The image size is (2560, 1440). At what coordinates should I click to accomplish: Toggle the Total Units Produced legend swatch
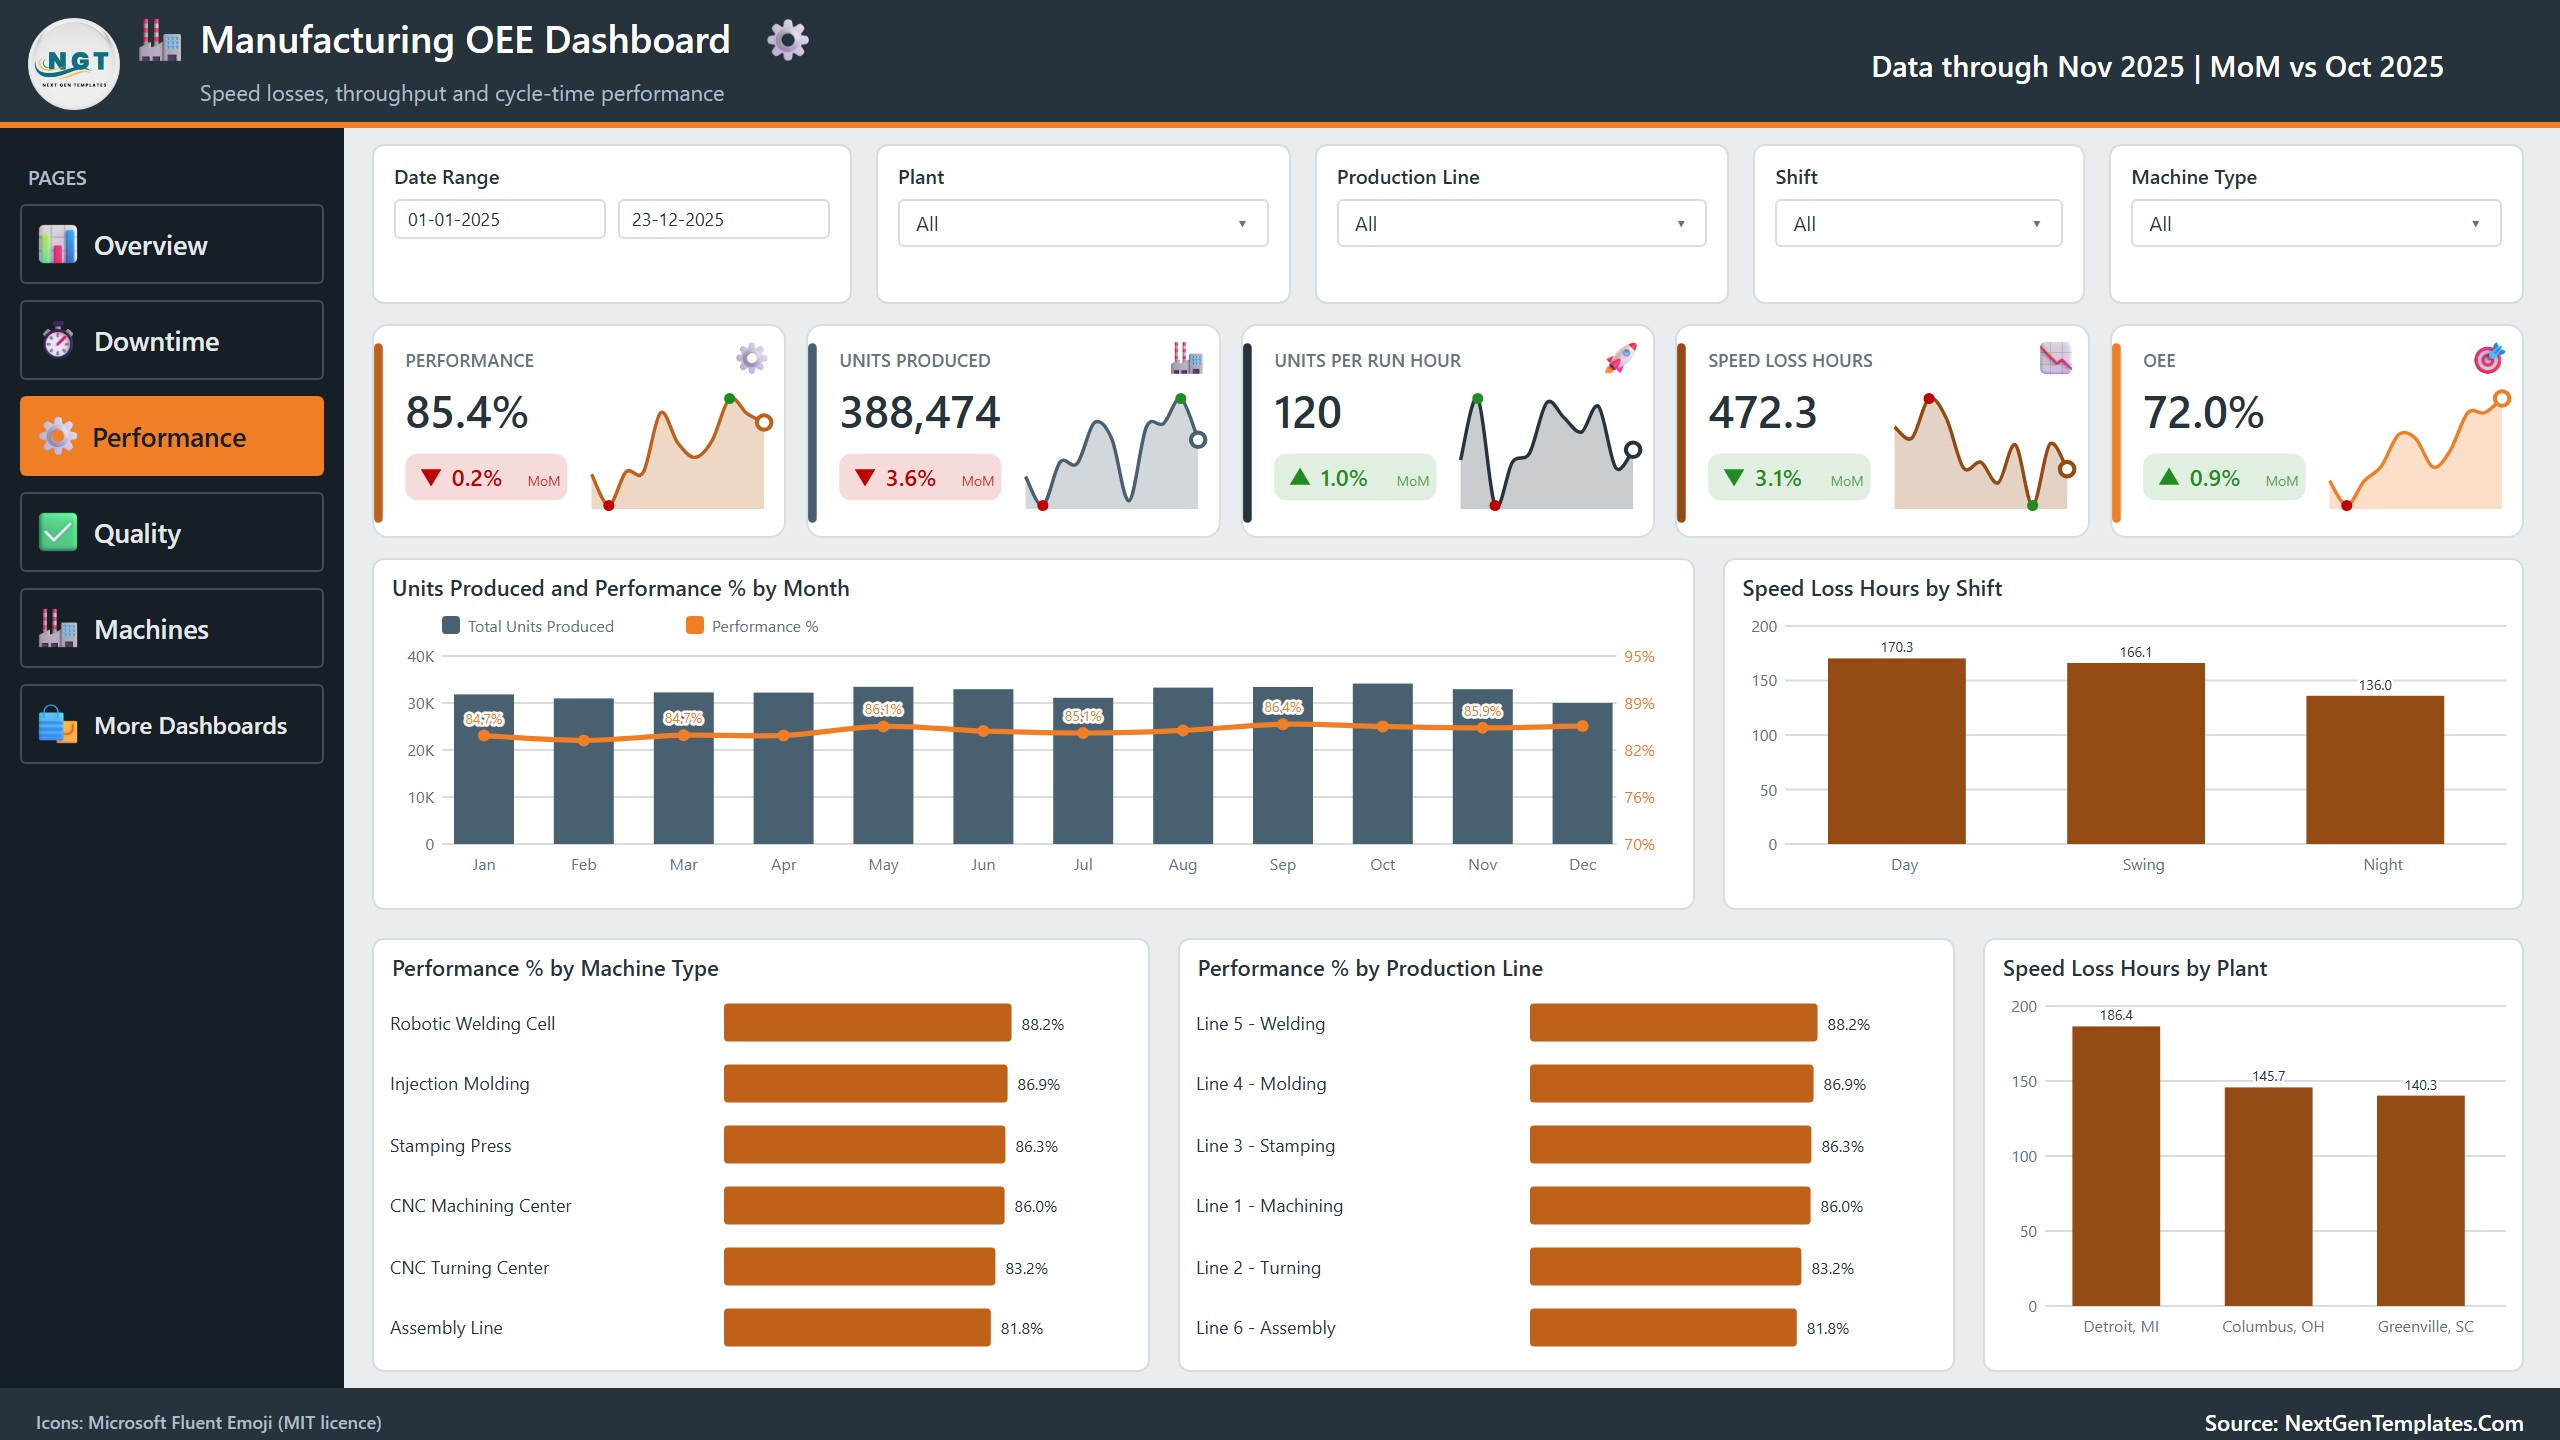pyautogui.click(x=451, y=625)
